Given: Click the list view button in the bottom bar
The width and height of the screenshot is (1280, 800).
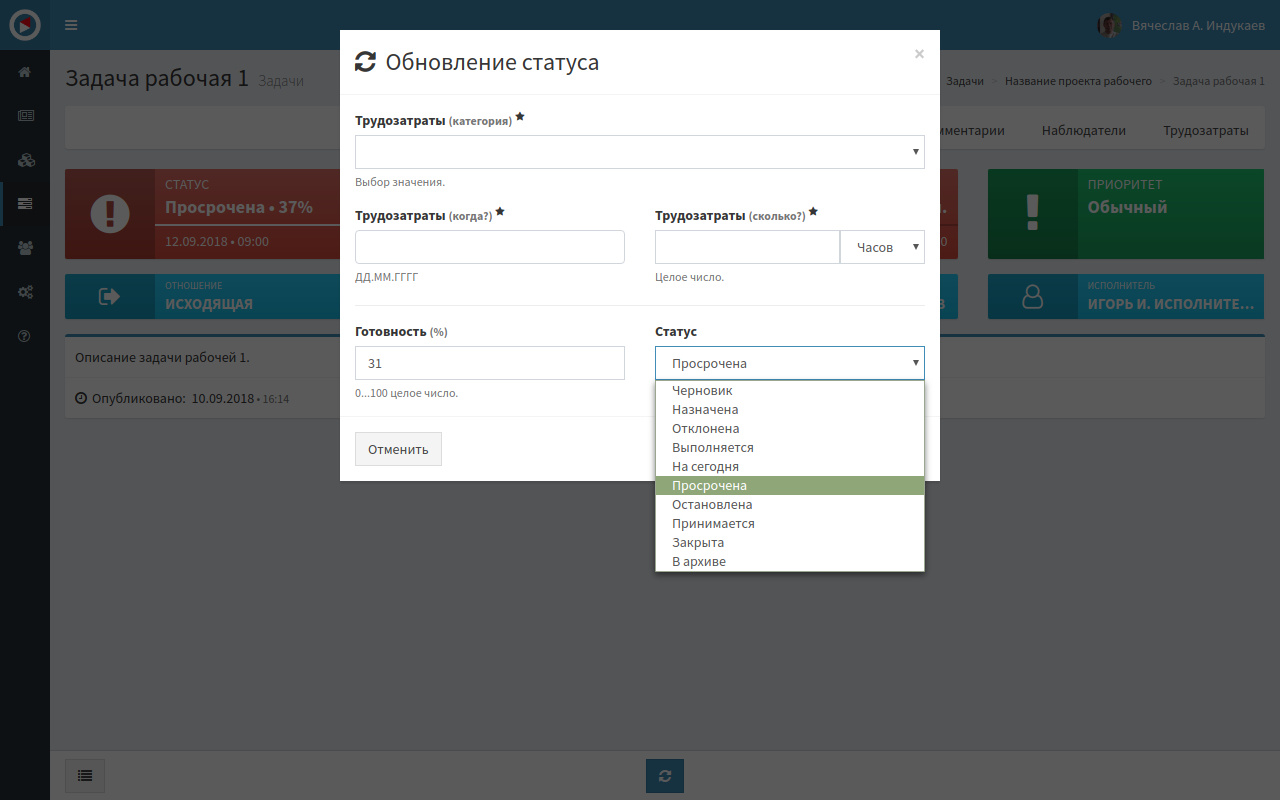Looking at the screenshot, I should point(85,775).
